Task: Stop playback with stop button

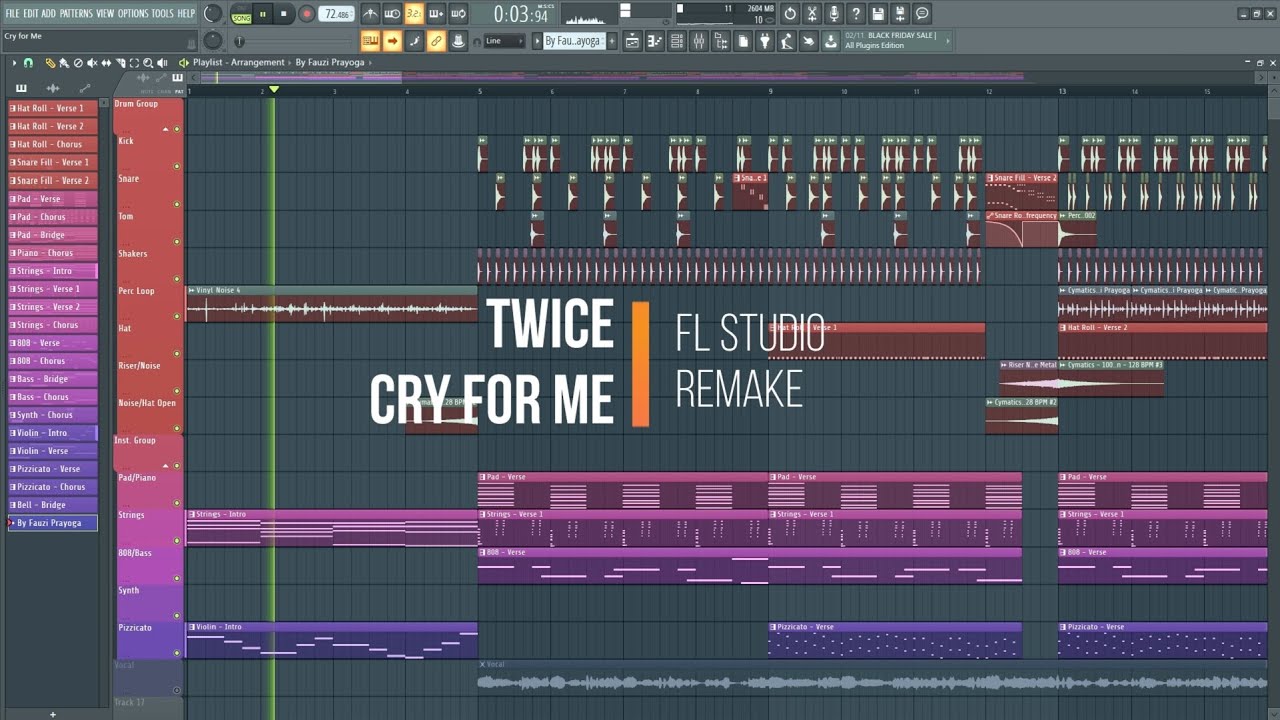Action: pyautogui.click(x=284, y=14)
